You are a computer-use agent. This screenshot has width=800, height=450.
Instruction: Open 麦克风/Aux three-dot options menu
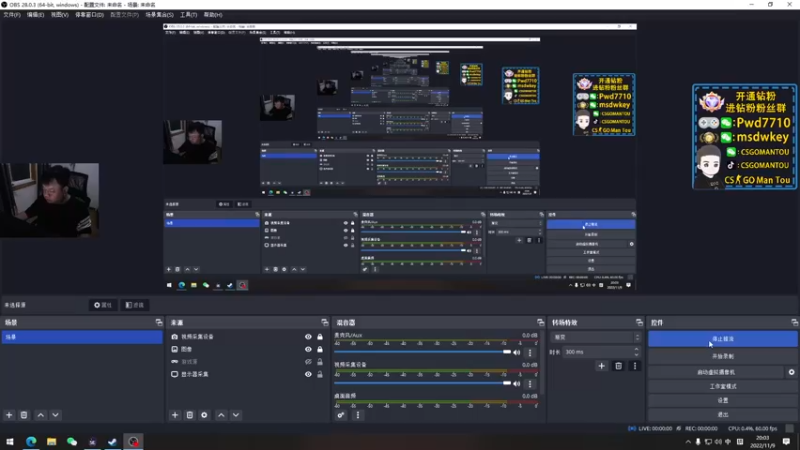point(530,353)
